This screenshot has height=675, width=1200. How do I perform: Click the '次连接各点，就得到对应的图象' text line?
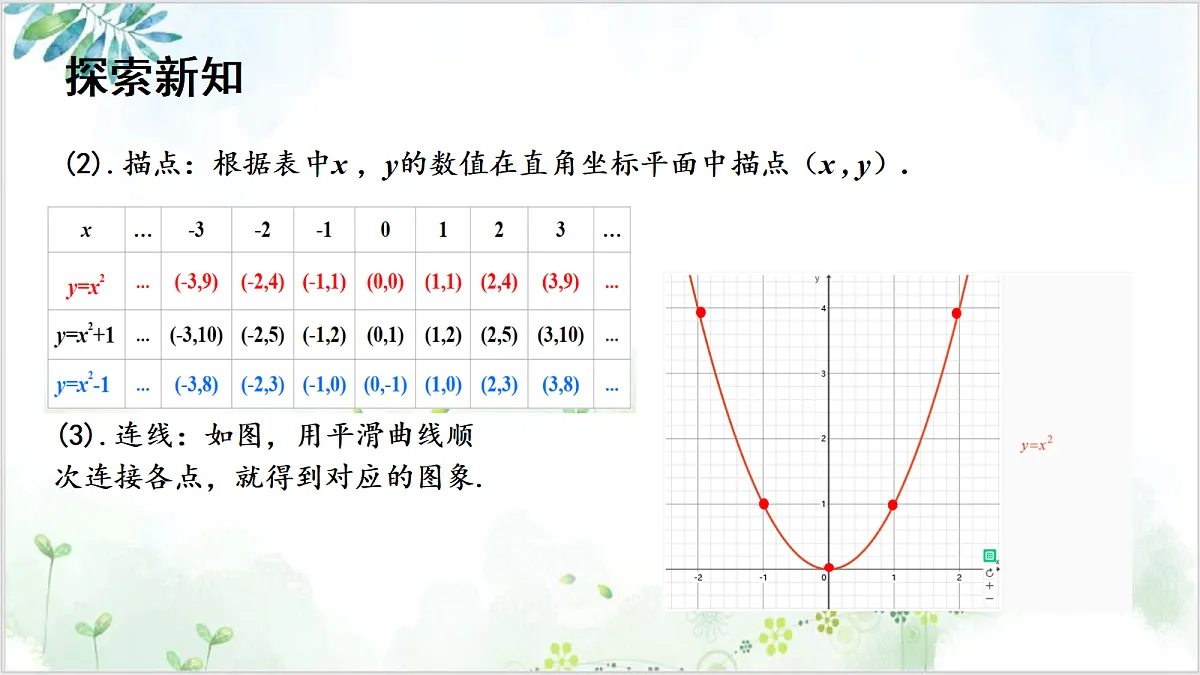[x=269, y=478]
